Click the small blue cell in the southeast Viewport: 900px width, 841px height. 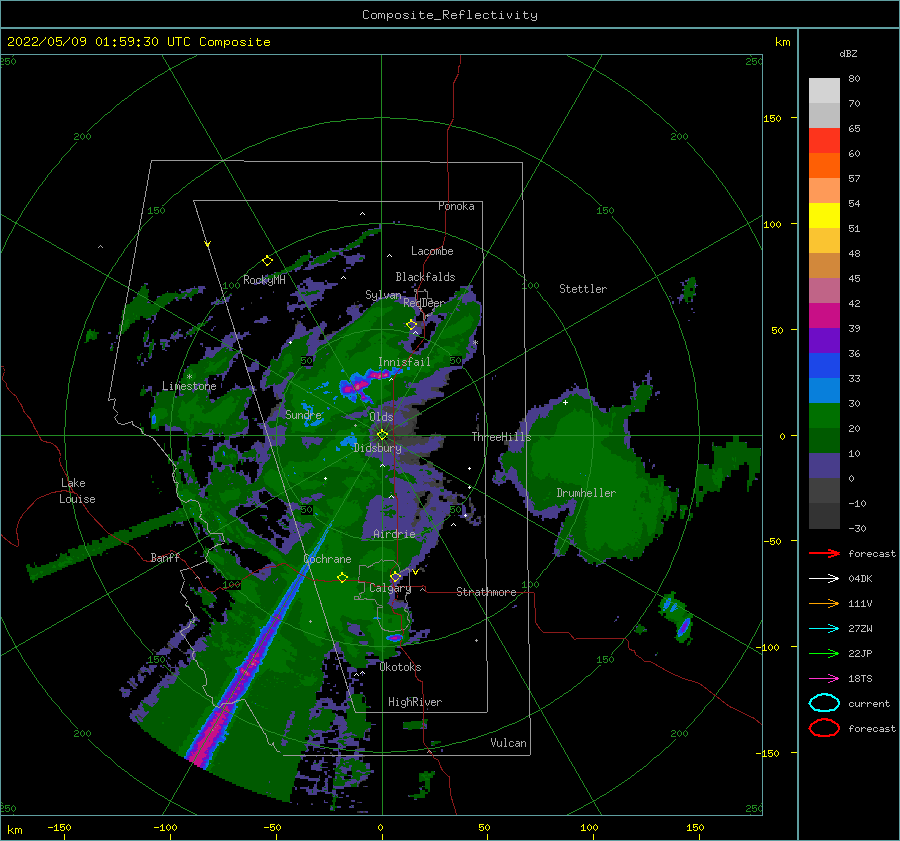click(x=683, y=627)
